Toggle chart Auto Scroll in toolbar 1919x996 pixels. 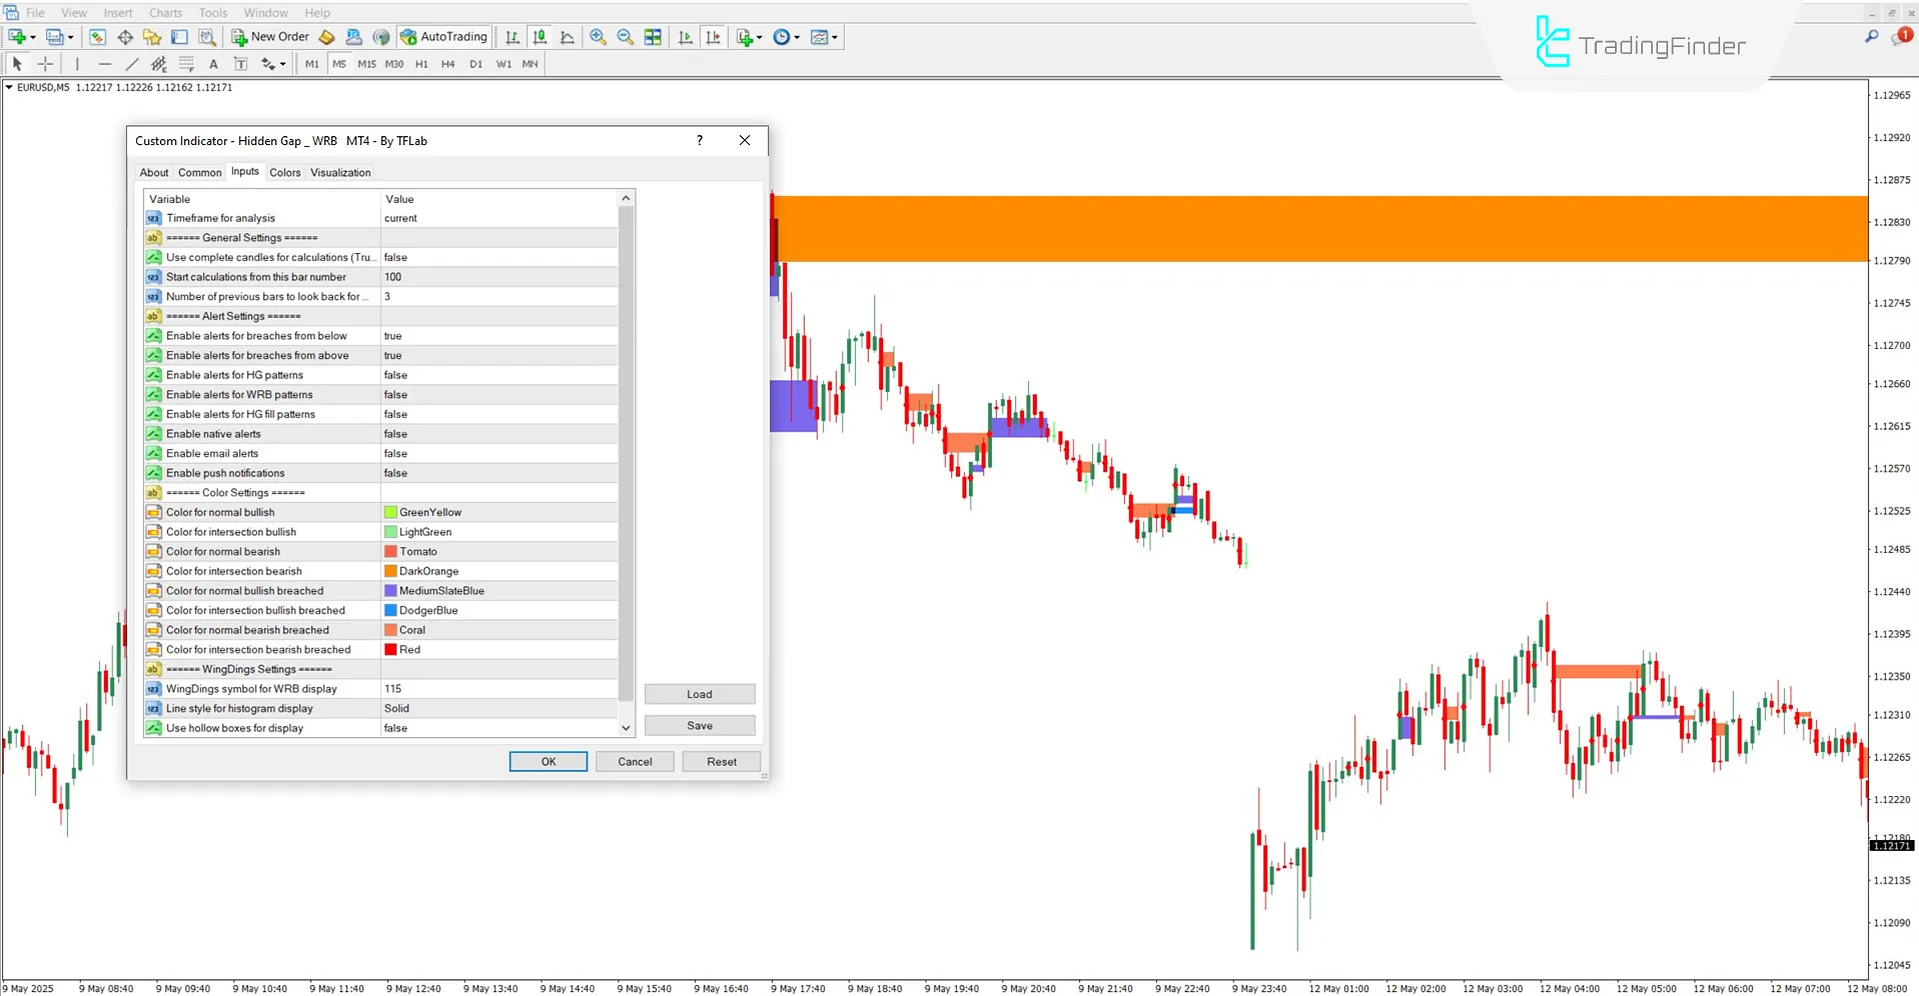point(685,37)
